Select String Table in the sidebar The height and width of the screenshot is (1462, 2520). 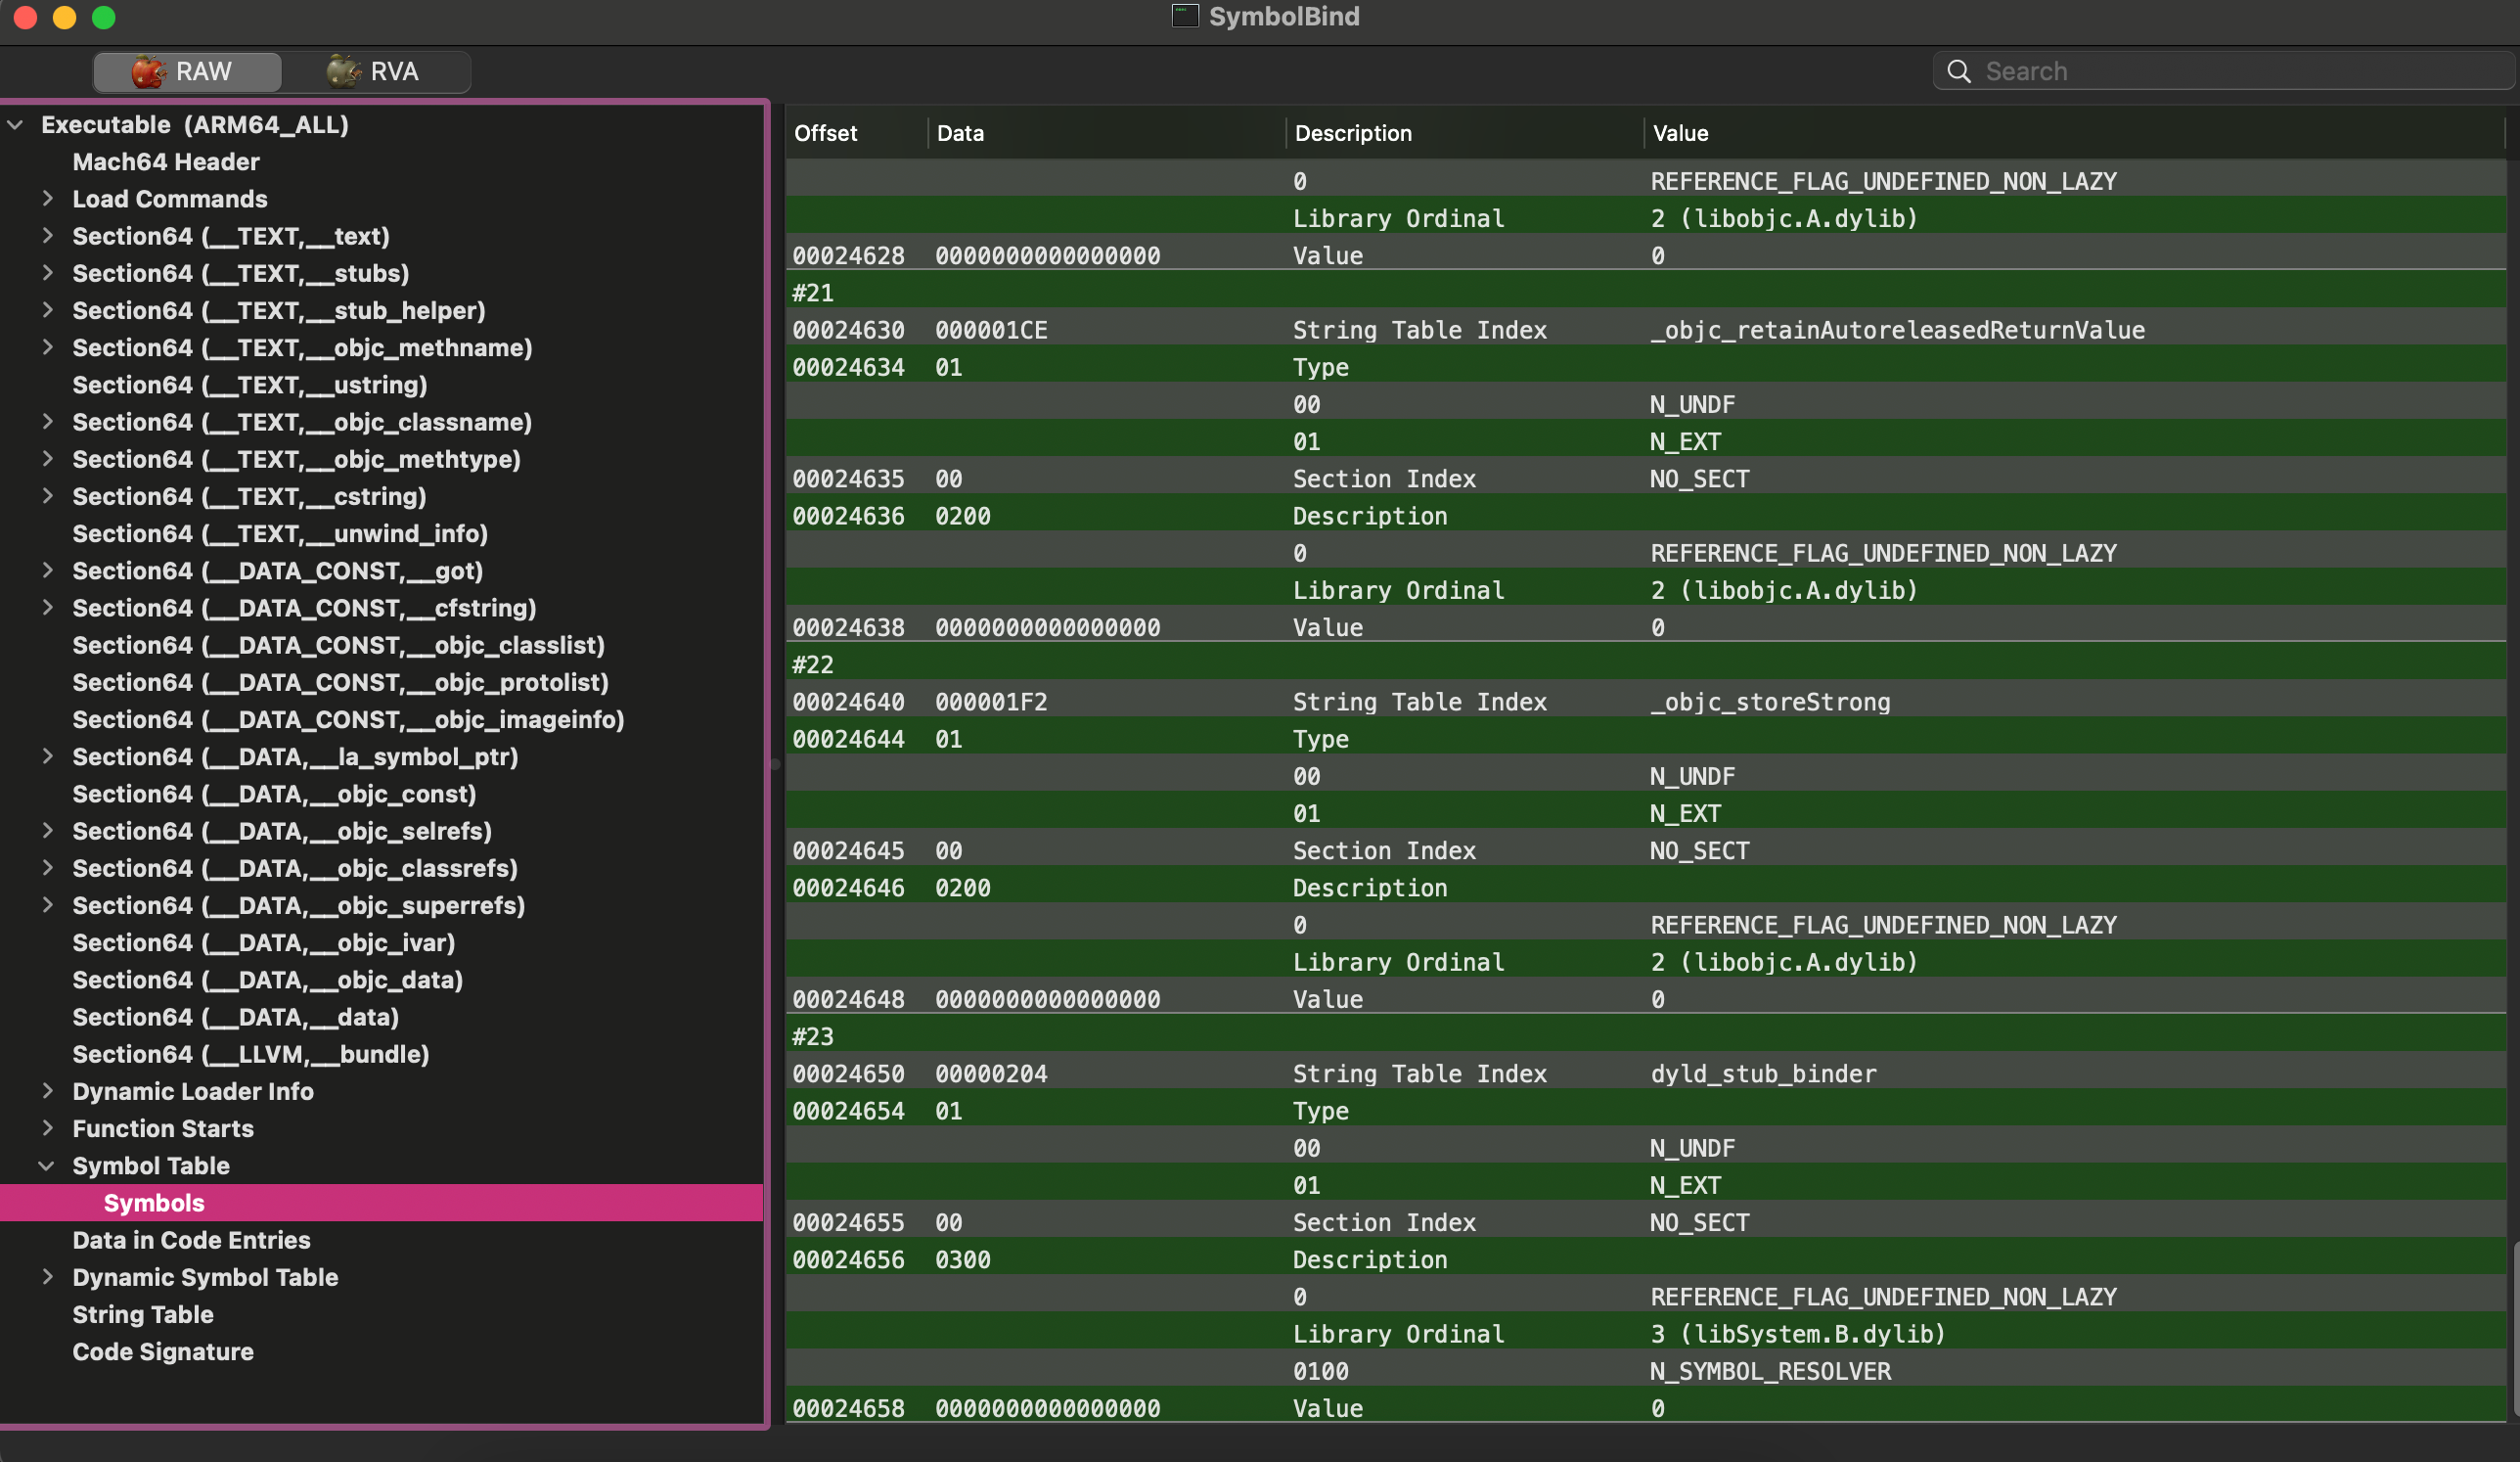click(x=143, y=1314)
